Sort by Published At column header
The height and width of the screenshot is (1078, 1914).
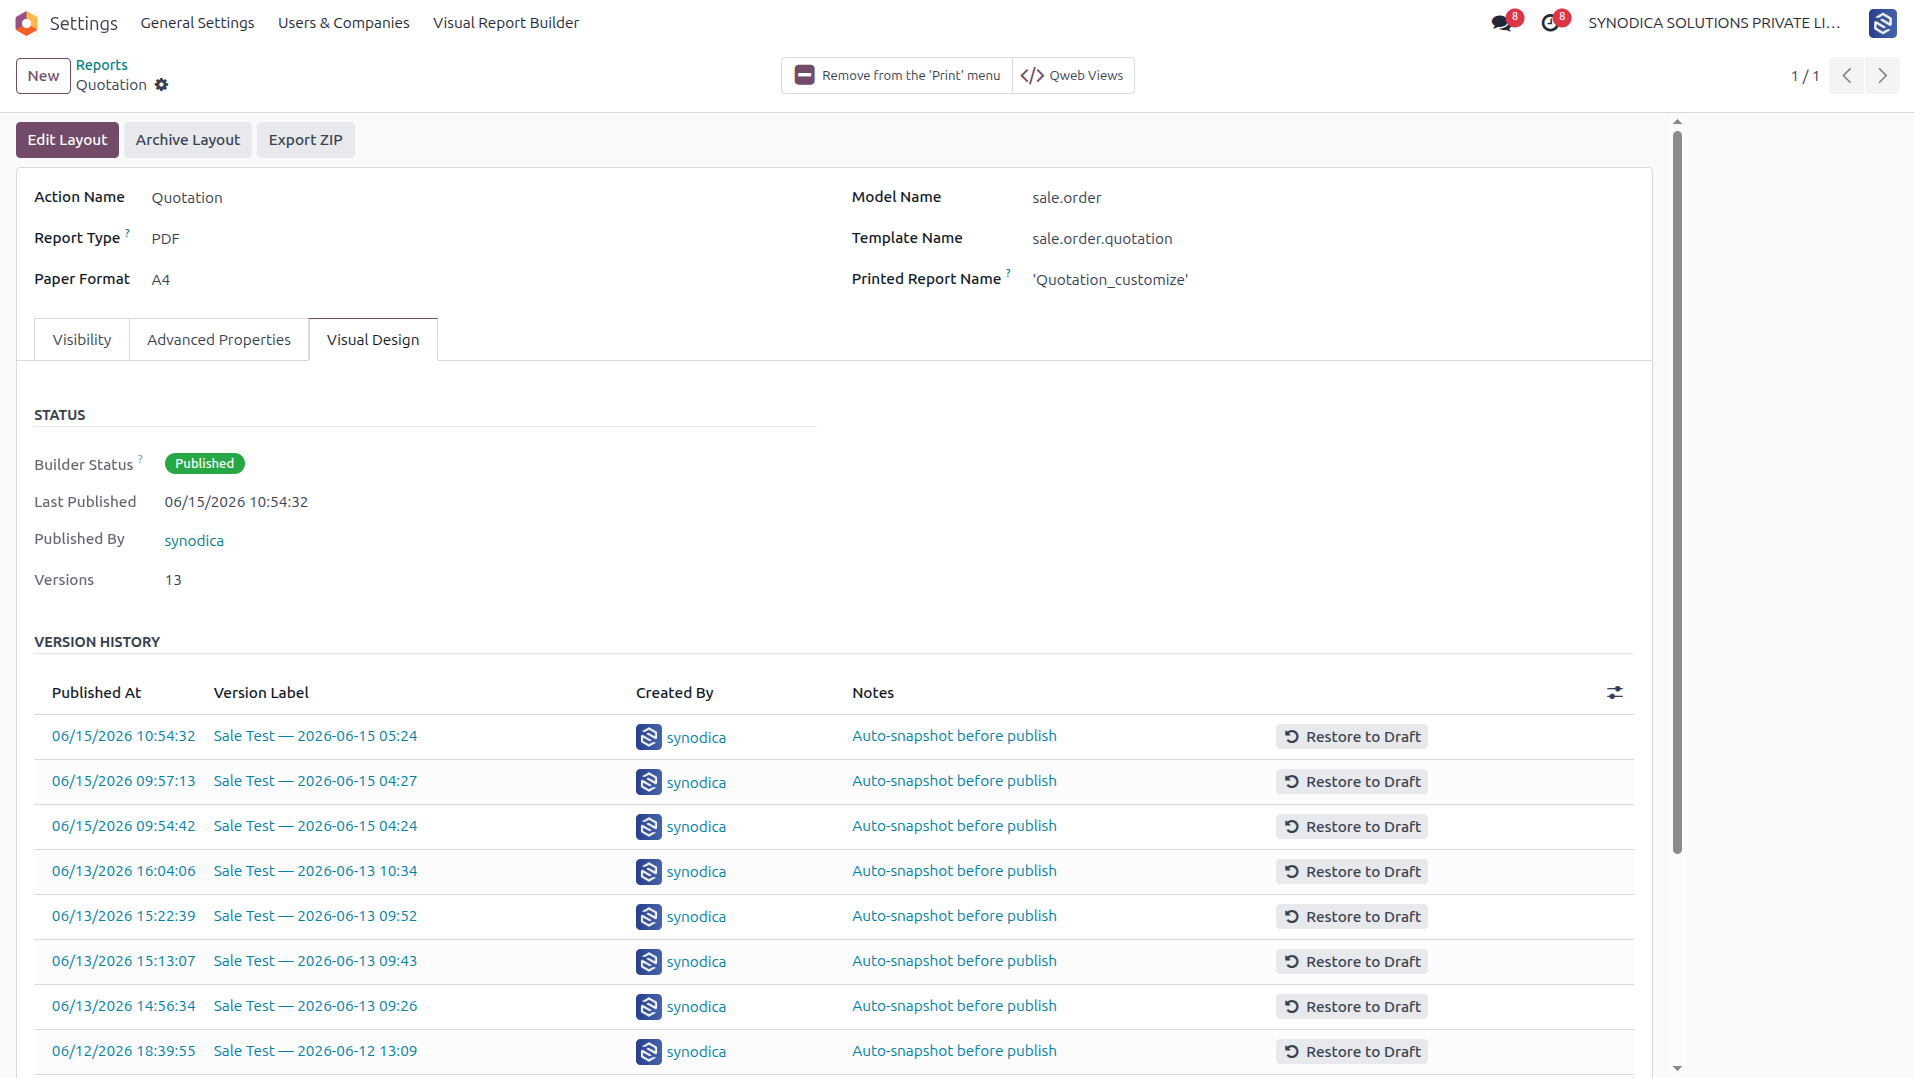point(96,693)
